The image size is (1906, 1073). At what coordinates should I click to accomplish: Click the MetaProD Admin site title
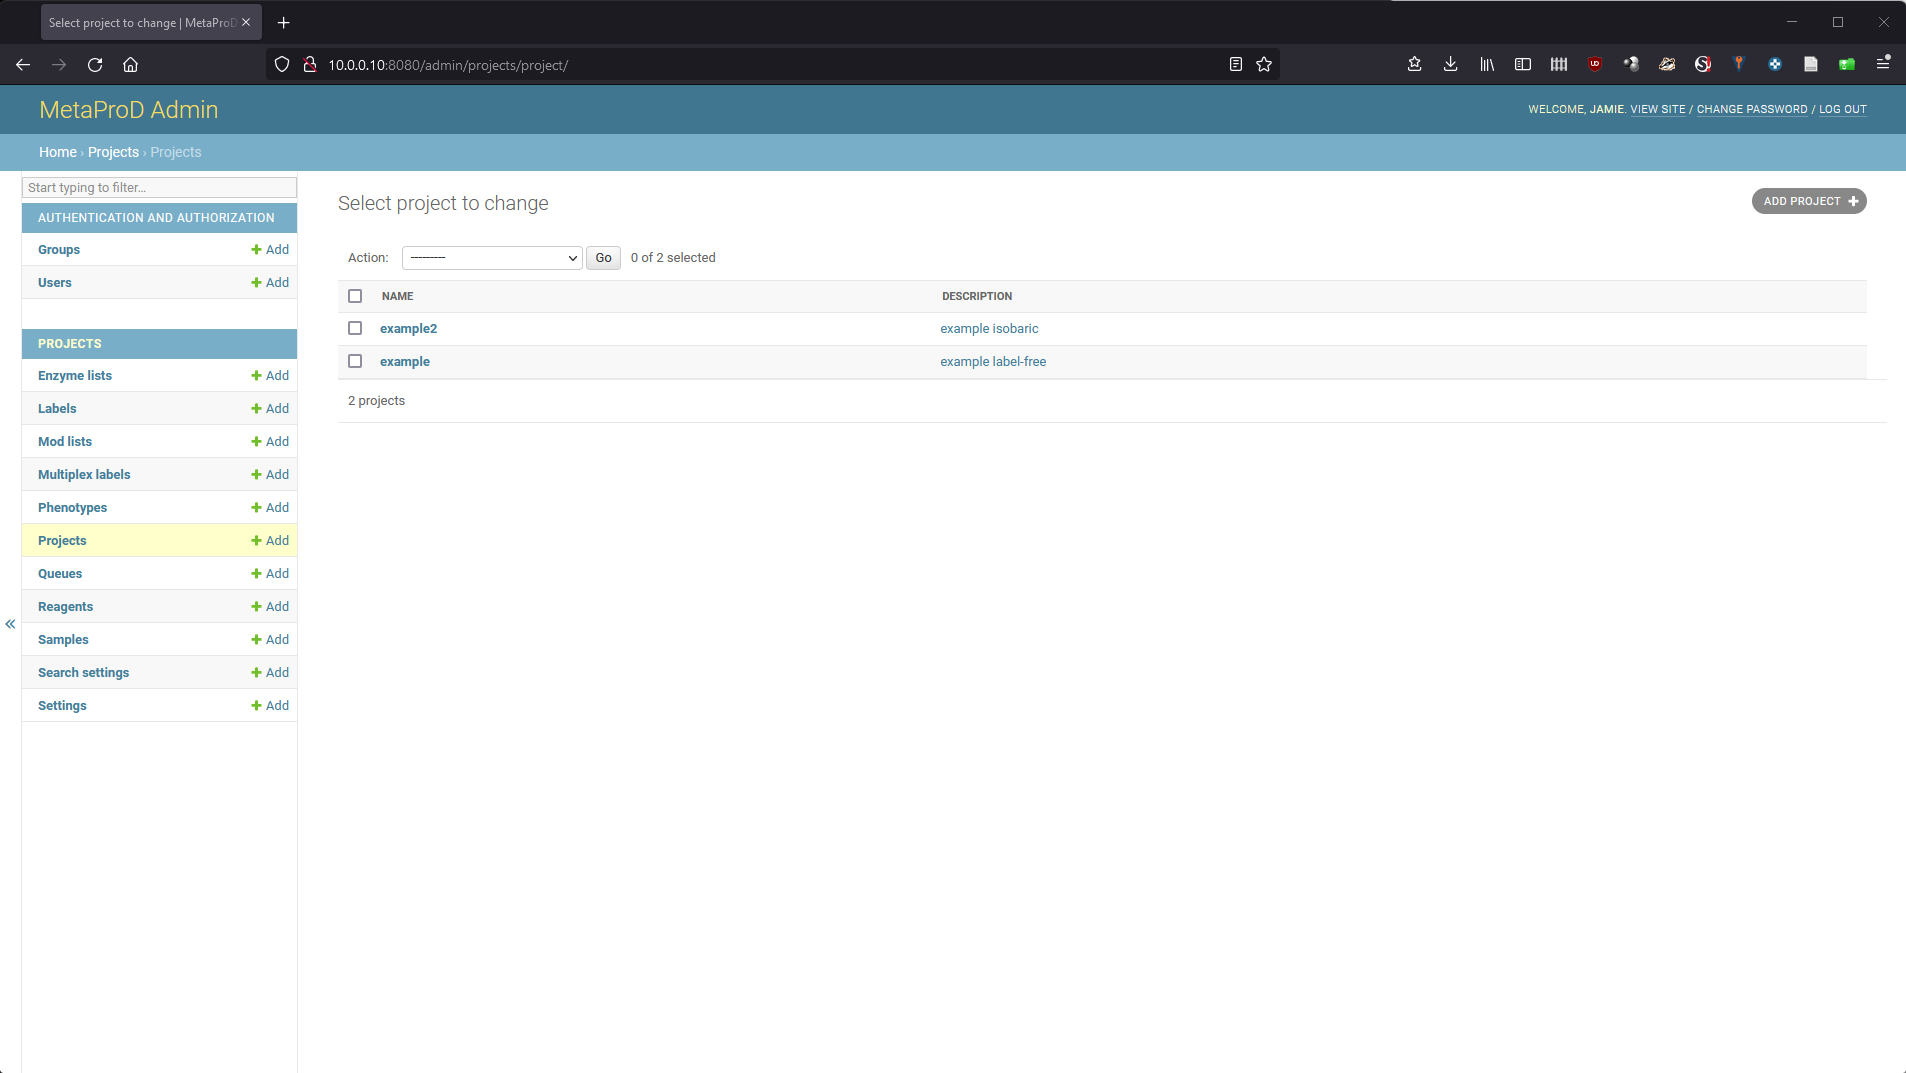[x=128, y=110]
